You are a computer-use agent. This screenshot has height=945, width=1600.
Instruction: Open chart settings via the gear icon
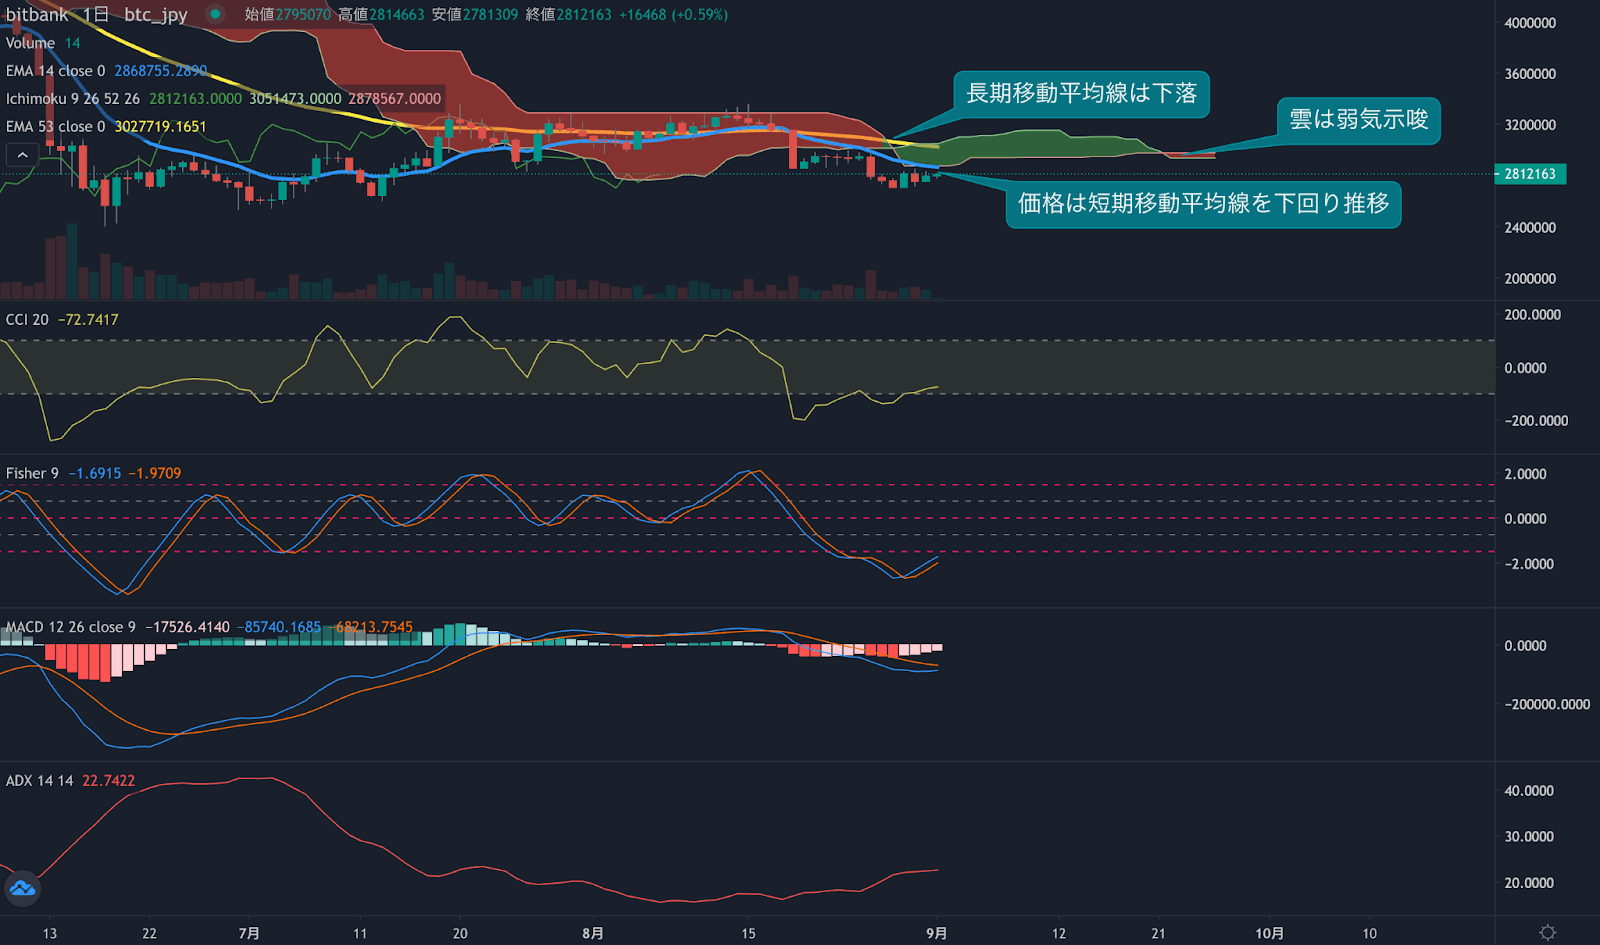pos(1547,932)
